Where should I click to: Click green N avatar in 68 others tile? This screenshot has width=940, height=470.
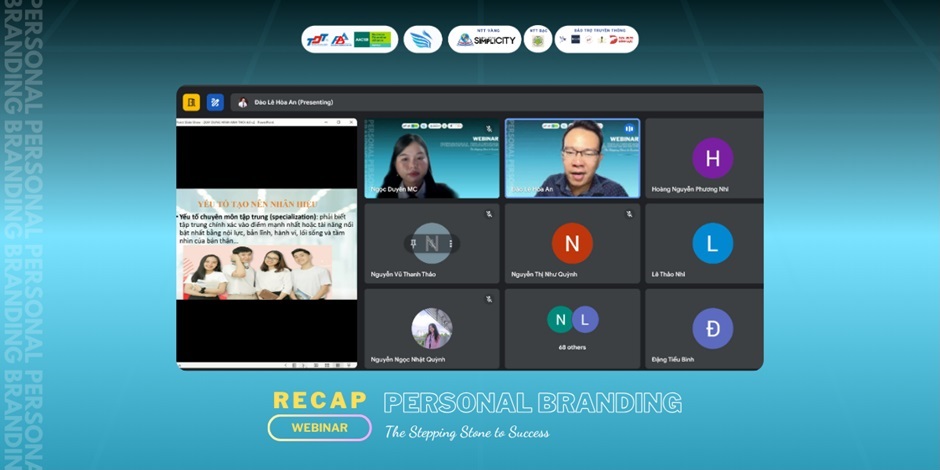[561, 320]
